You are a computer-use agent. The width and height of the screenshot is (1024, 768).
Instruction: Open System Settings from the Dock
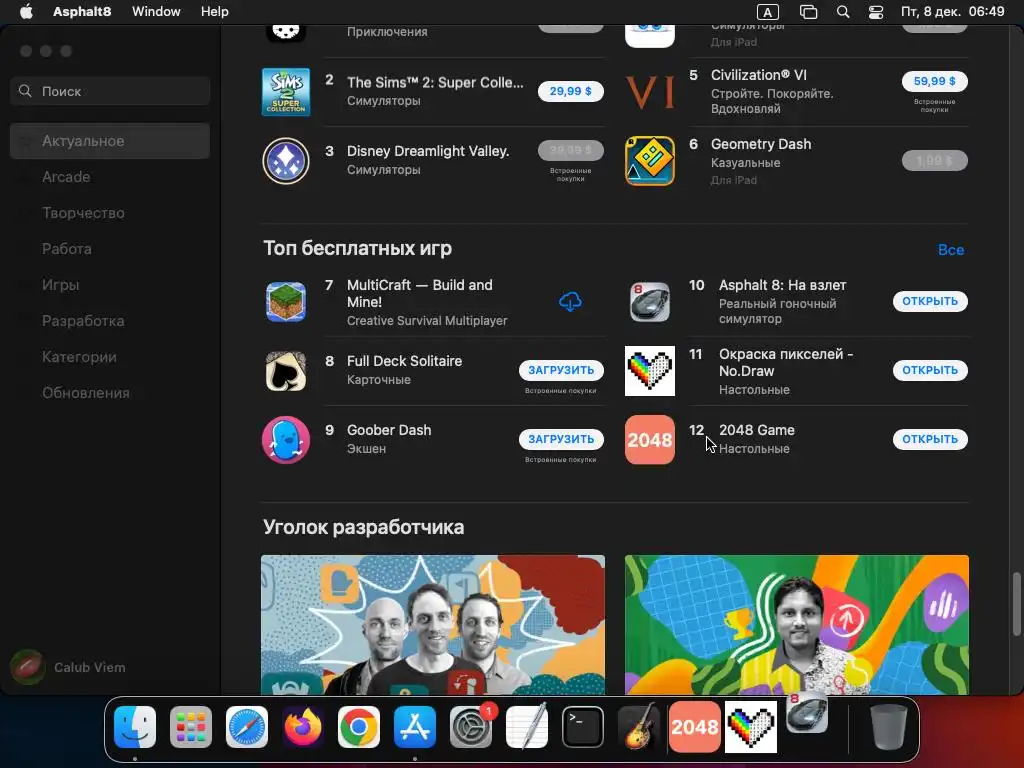point(471,727)
